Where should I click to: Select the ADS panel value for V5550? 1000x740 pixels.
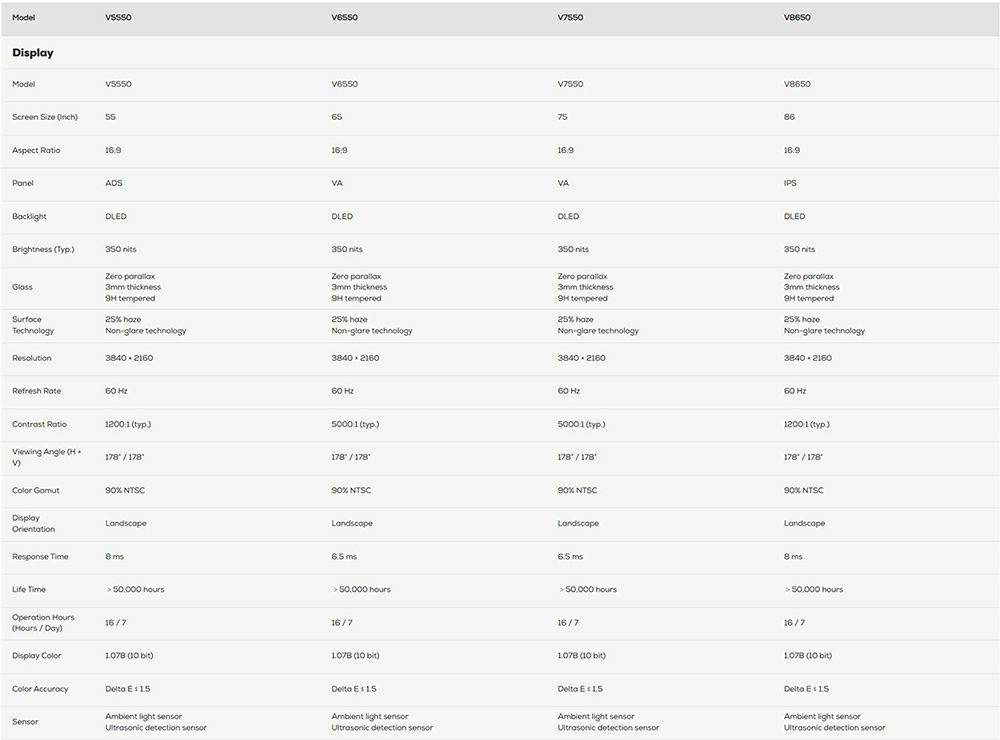[114, 183]
